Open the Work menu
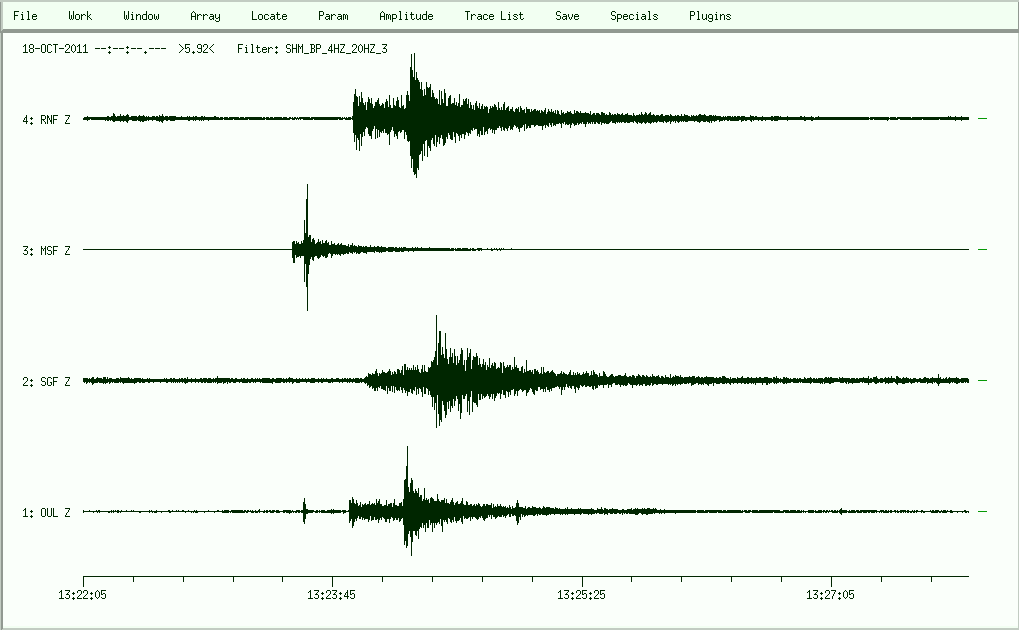1019x630 pixels. (x=80, y=16)
